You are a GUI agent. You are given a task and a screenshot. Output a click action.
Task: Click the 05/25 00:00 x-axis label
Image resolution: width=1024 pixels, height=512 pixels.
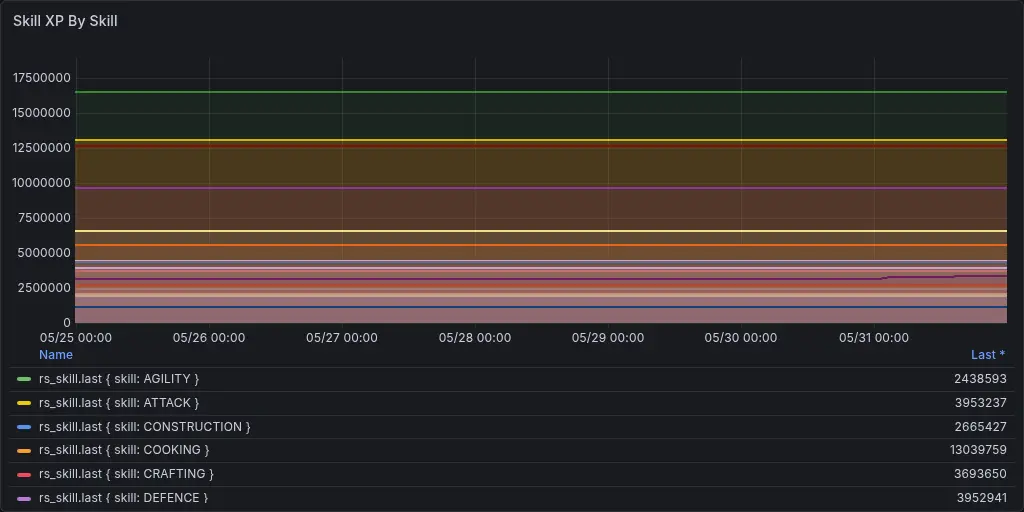(x=76, y=338)
